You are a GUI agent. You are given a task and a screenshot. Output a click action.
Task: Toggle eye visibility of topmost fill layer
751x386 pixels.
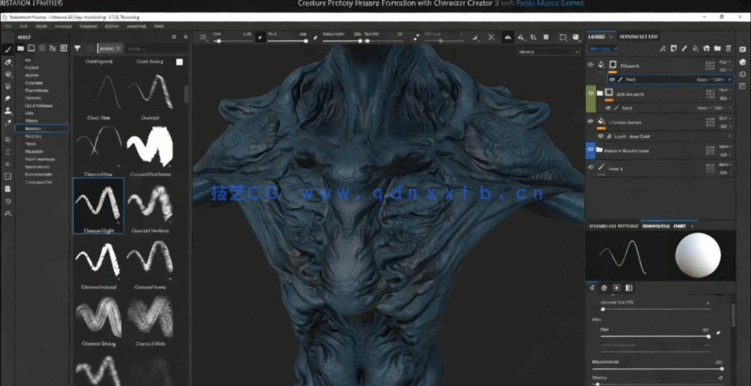[x=591, y=65]
